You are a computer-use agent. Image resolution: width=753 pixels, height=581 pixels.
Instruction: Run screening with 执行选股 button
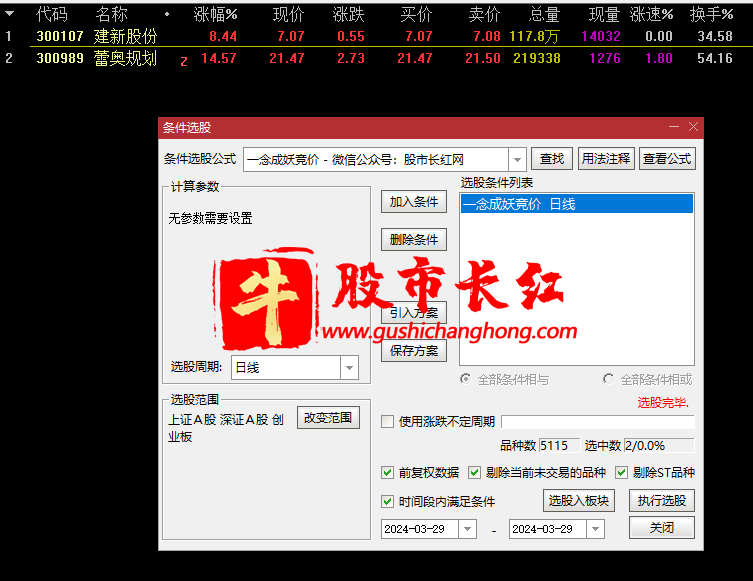(x=662, y=501)
